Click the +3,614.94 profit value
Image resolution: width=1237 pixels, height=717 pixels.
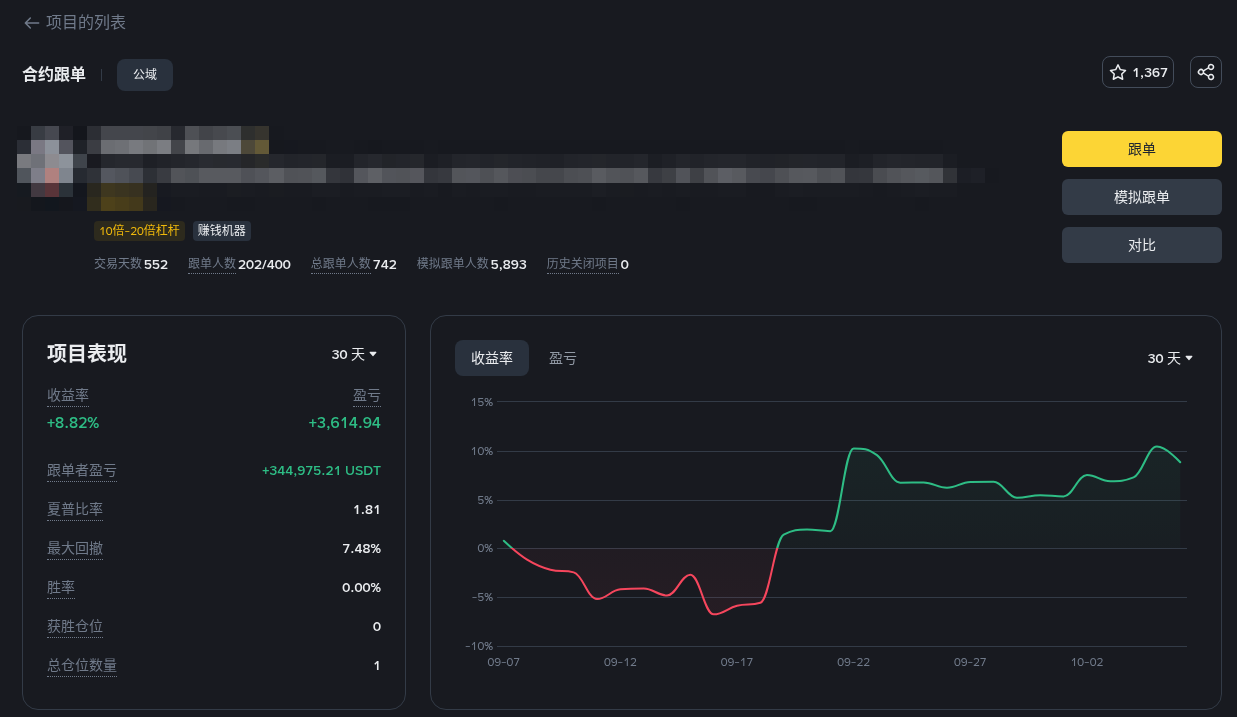tap(344, 422)
